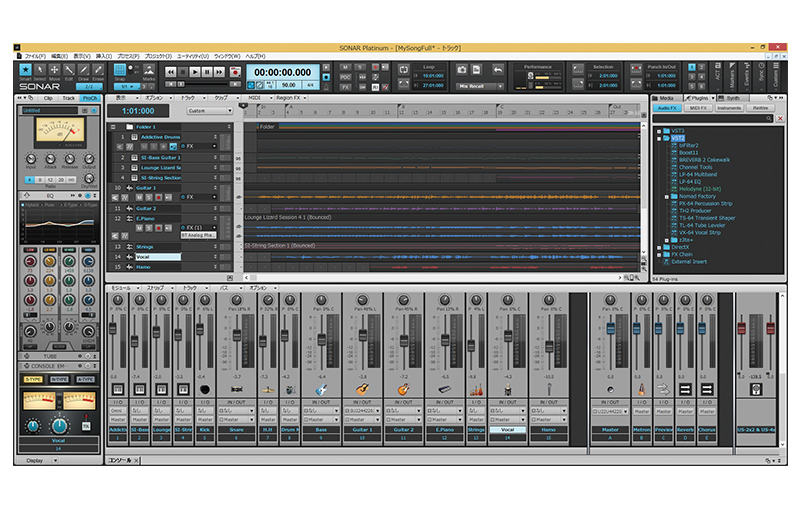Select screenset 4
This screenshot has height=506, width=799.
tap(701, 77)
